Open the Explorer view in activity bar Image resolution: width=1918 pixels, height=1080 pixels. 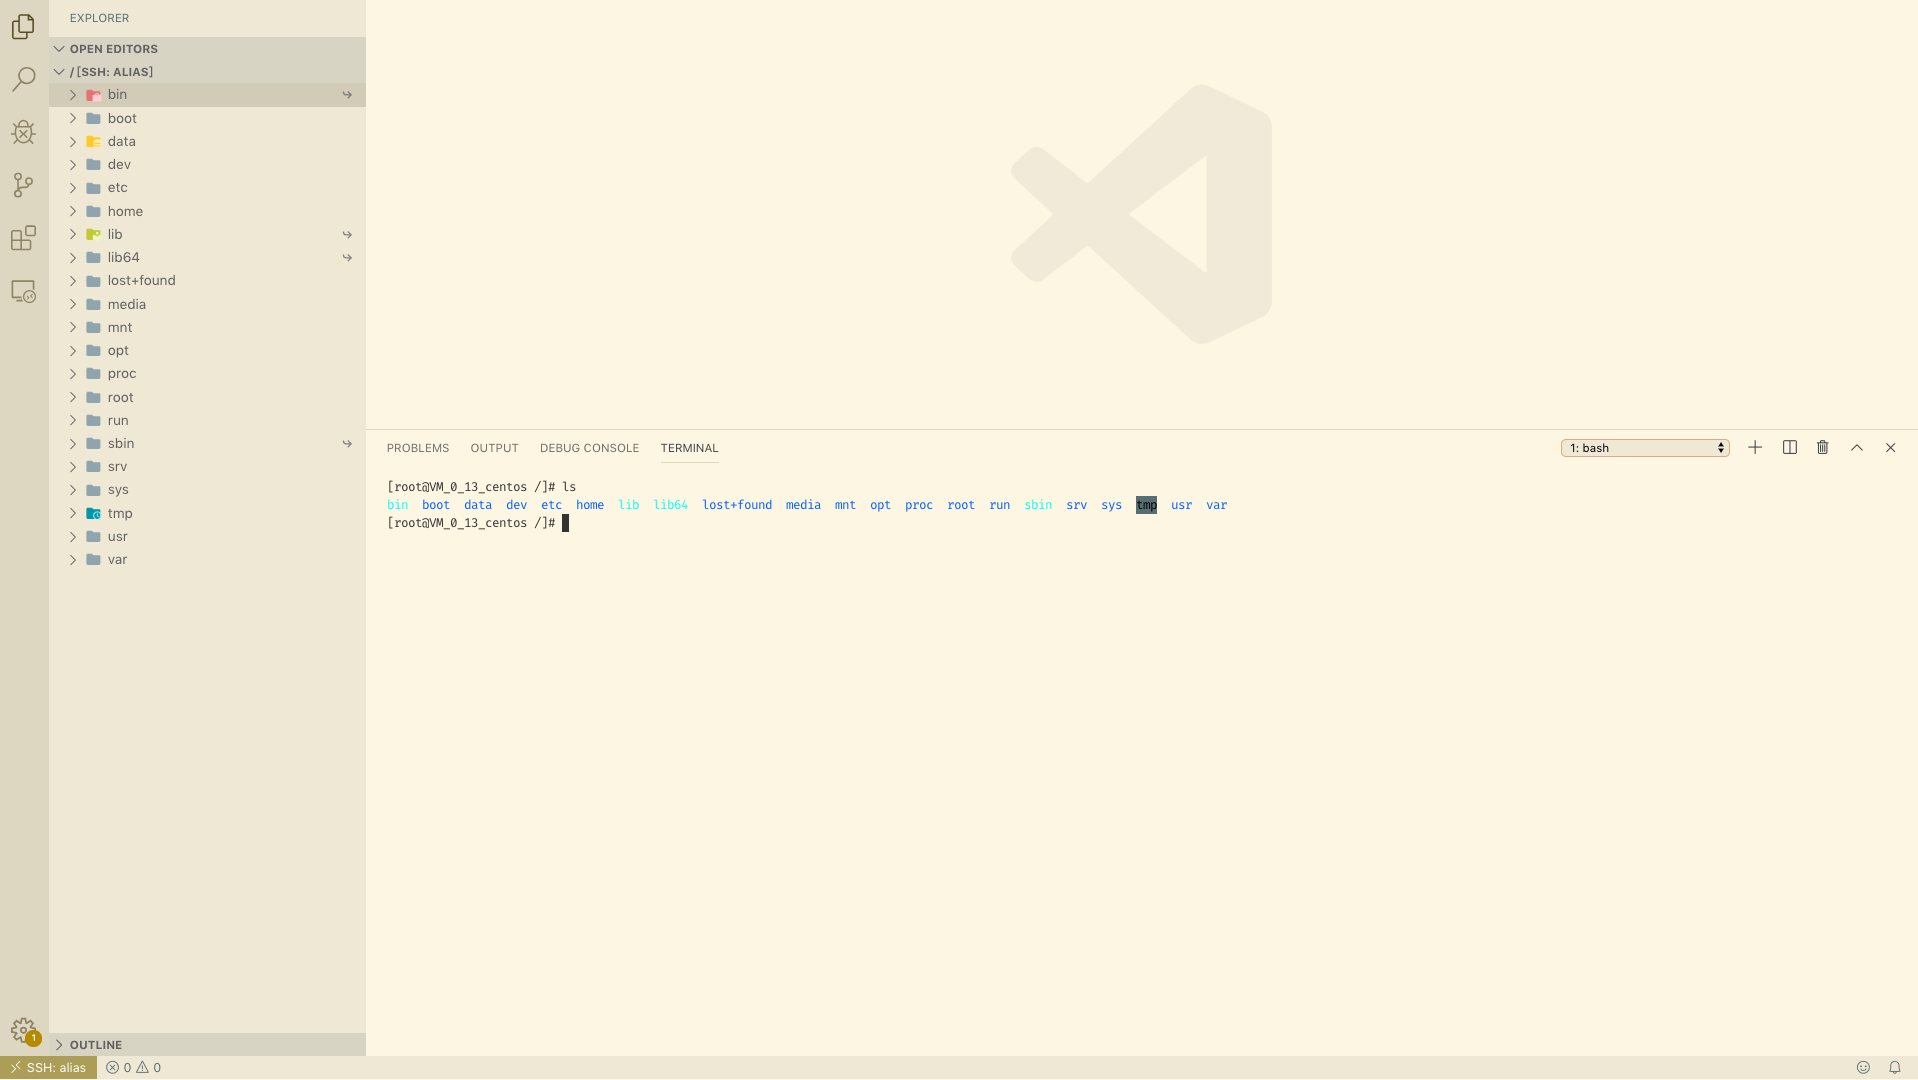tap(23, 26)
